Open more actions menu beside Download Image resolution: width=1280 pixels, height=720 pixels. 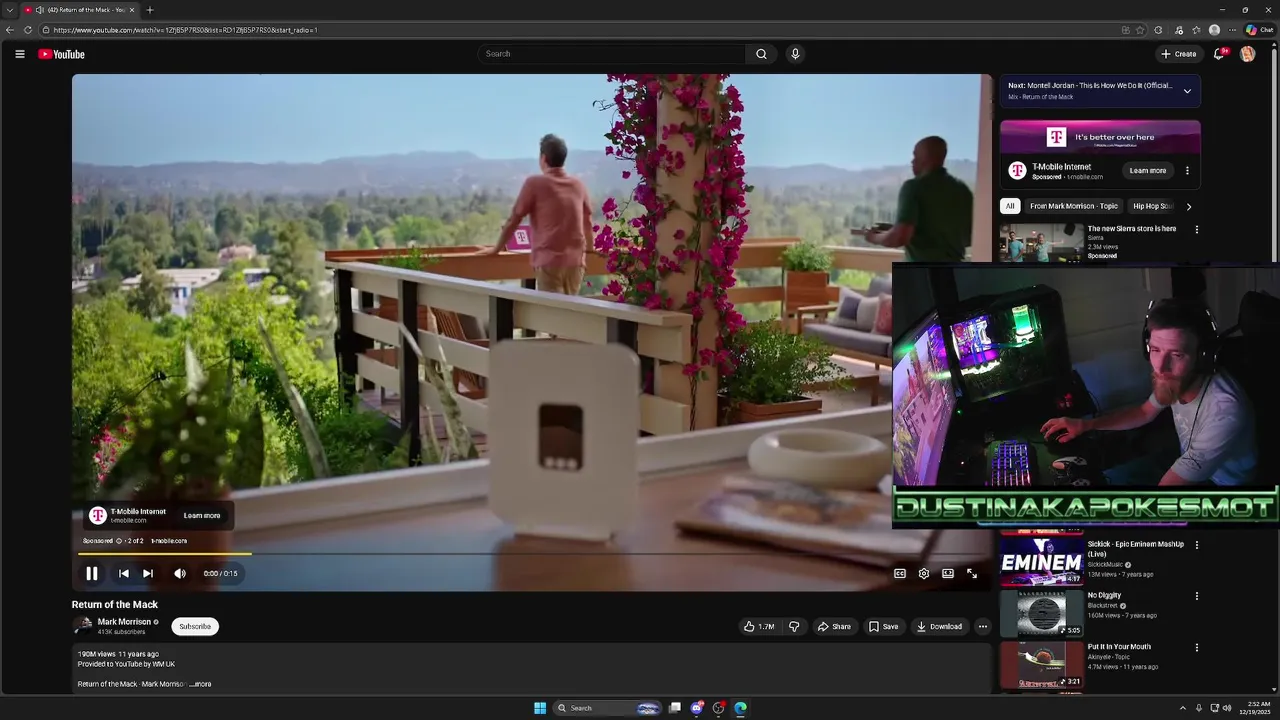(x=983, y=626)
